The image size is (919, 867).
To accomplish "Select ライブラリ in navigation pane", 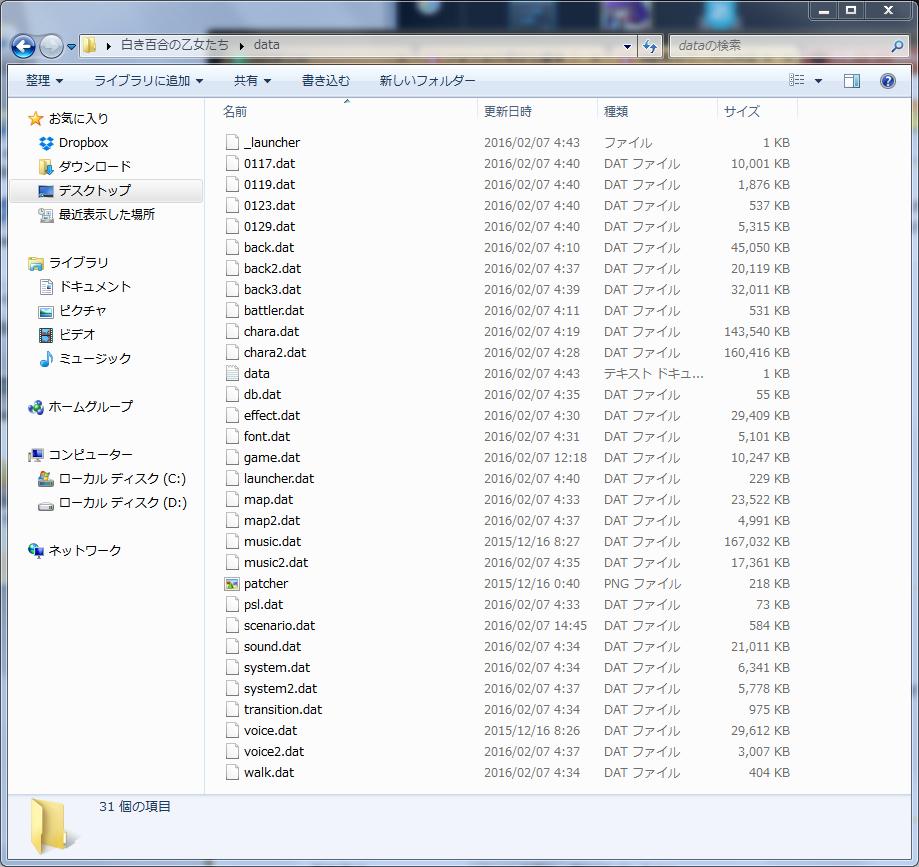I will point(69,263).
